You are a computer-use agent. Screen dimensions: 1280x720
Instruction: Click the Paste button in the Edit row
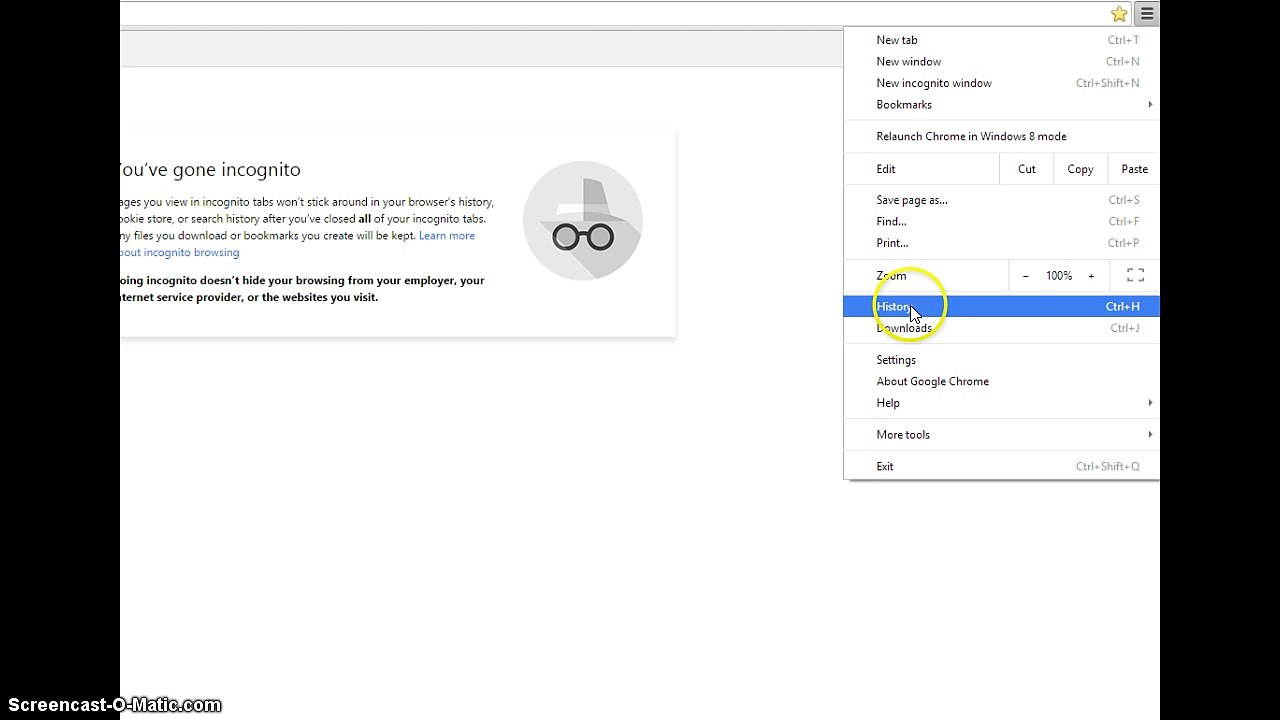point(1134,169)
